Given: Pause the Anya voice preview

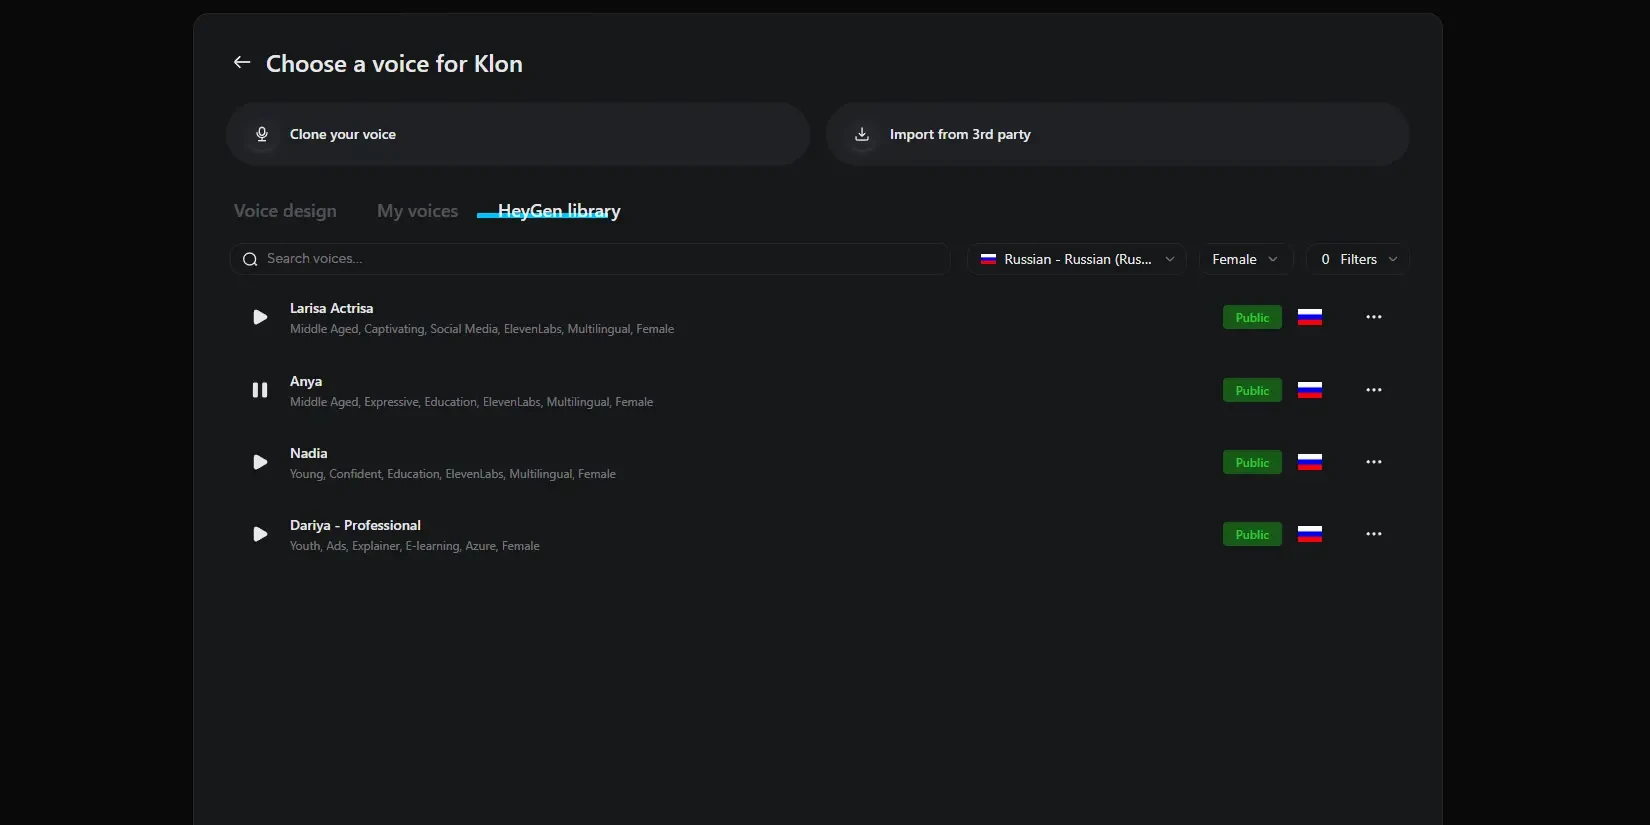Looking at the screenshot, I should tap(260, 390).
